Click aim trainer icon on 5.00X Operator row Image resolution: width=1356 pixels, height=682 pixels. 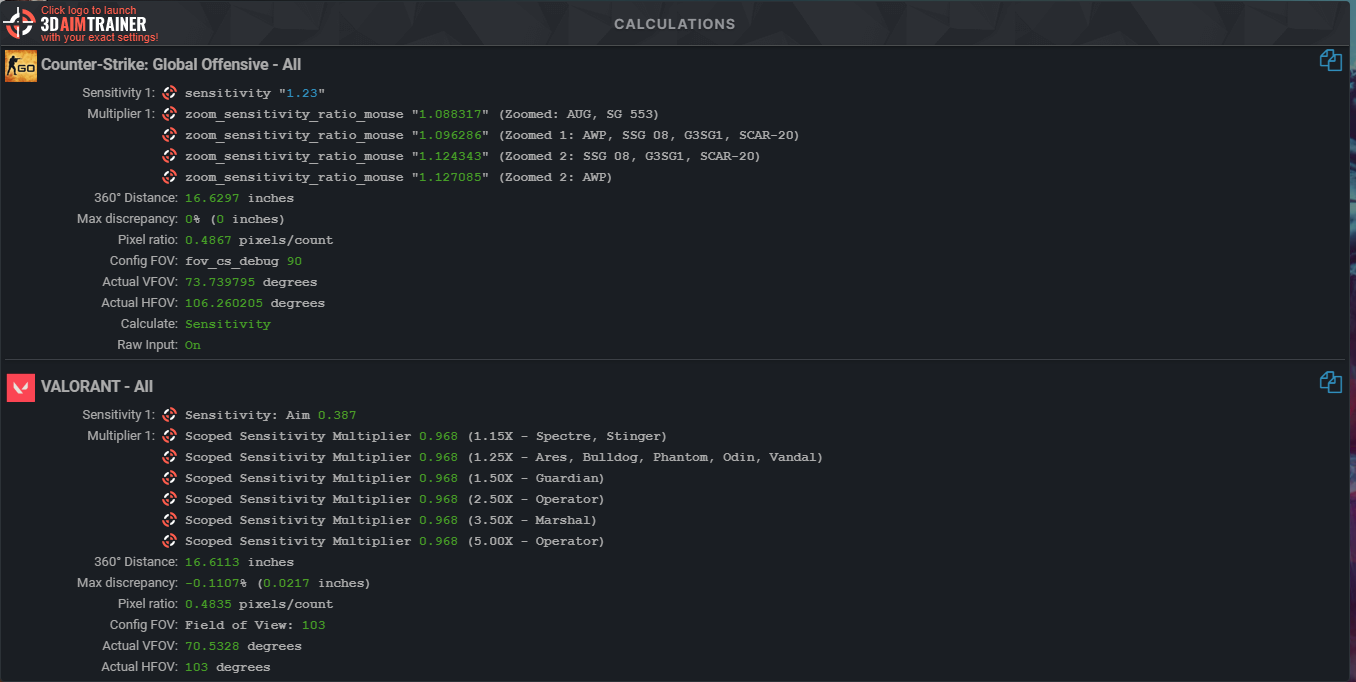coord(170,541)
